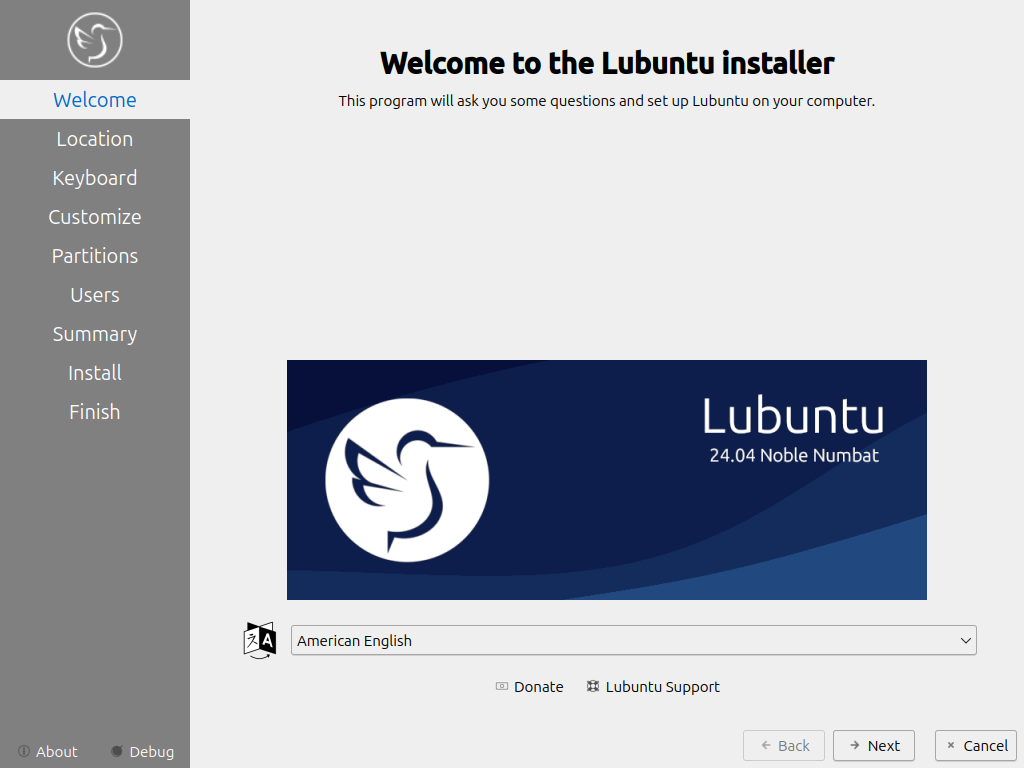Viewport: 1024px width, 768px height.
Task: Cancel the Lubuntu installation
Action: coord(976,745)
